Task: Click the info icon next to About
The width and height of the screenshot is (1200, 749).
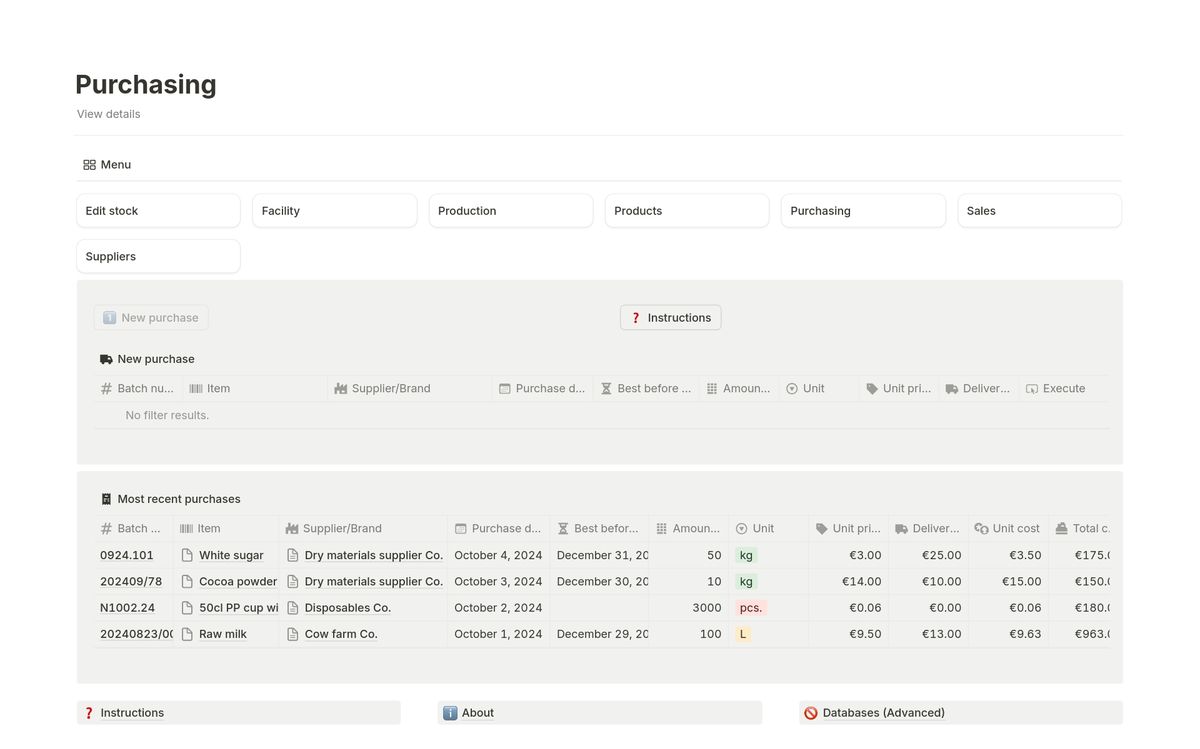Action: 450,713
